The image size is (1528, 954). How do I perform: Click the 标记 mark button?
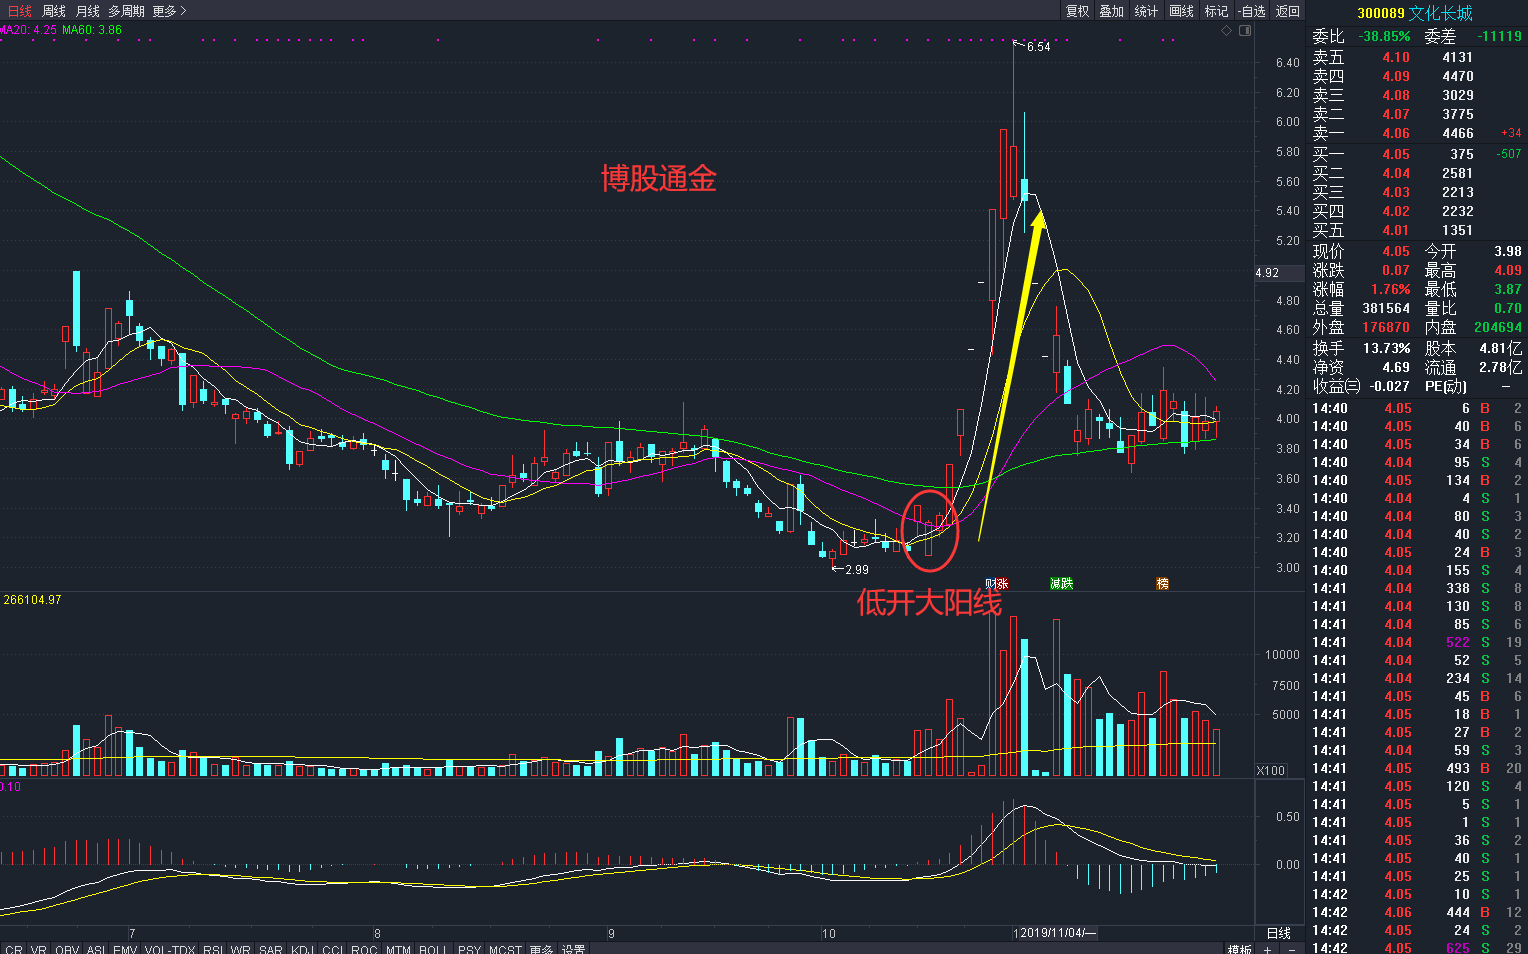(x=1216, y=11)
